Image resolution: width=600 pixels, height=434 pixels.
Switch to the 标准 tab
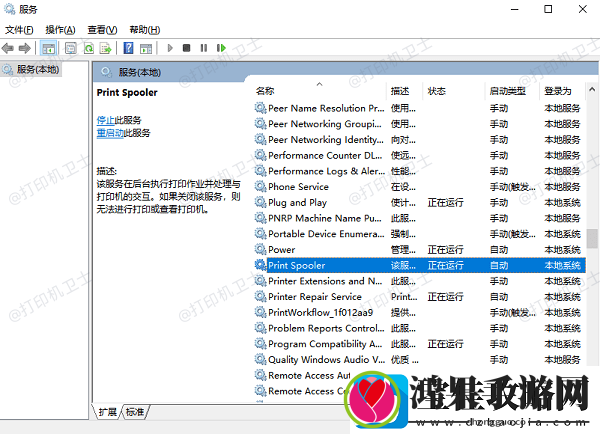pos(135,412)
